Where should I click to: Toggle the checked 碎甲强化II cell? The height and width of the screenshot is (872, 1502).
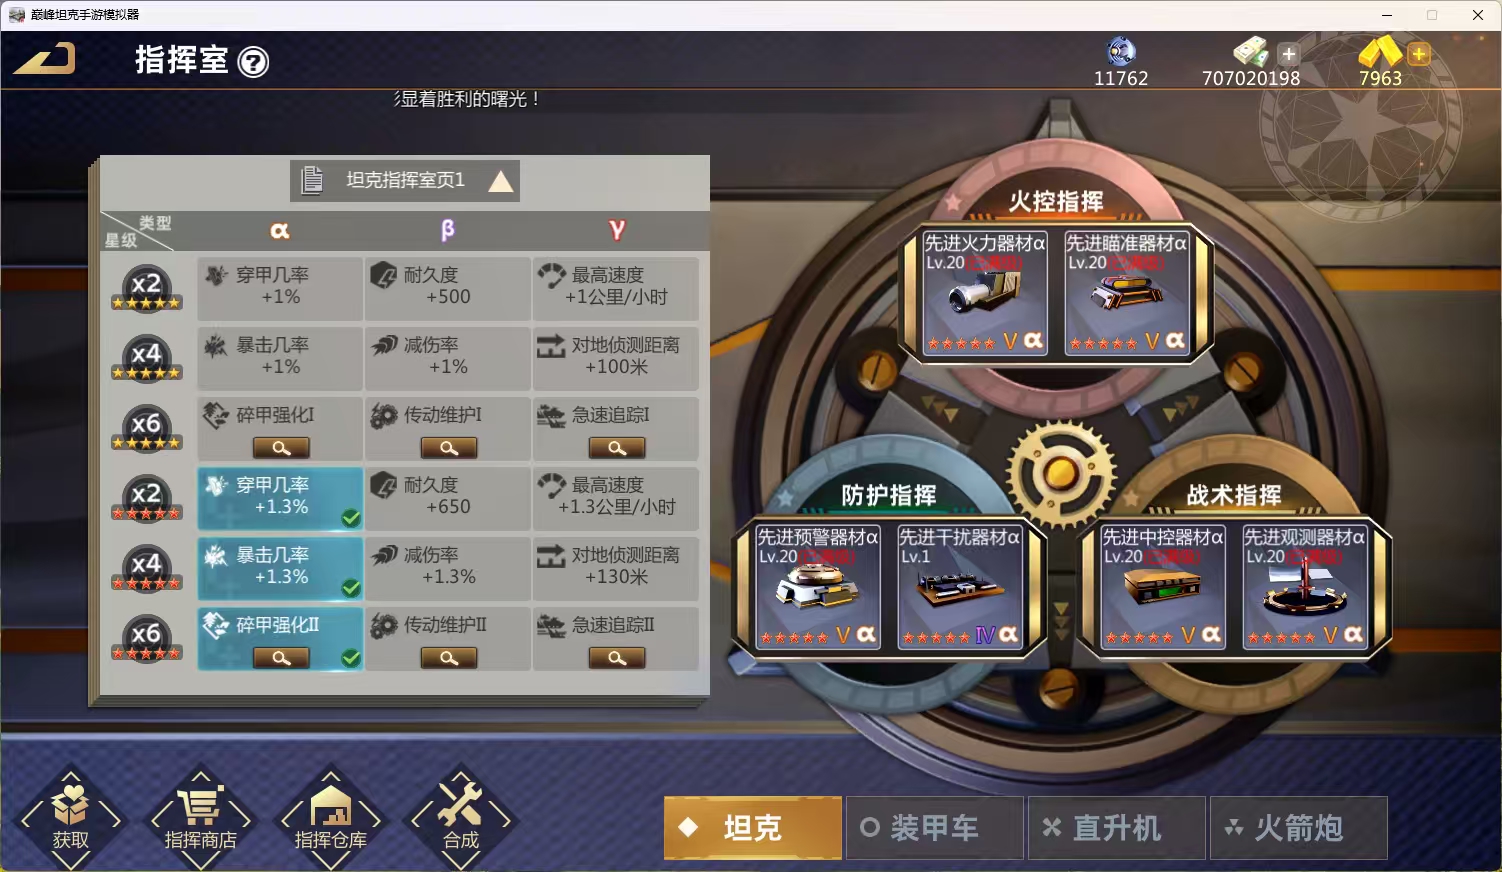coord(280,638)
